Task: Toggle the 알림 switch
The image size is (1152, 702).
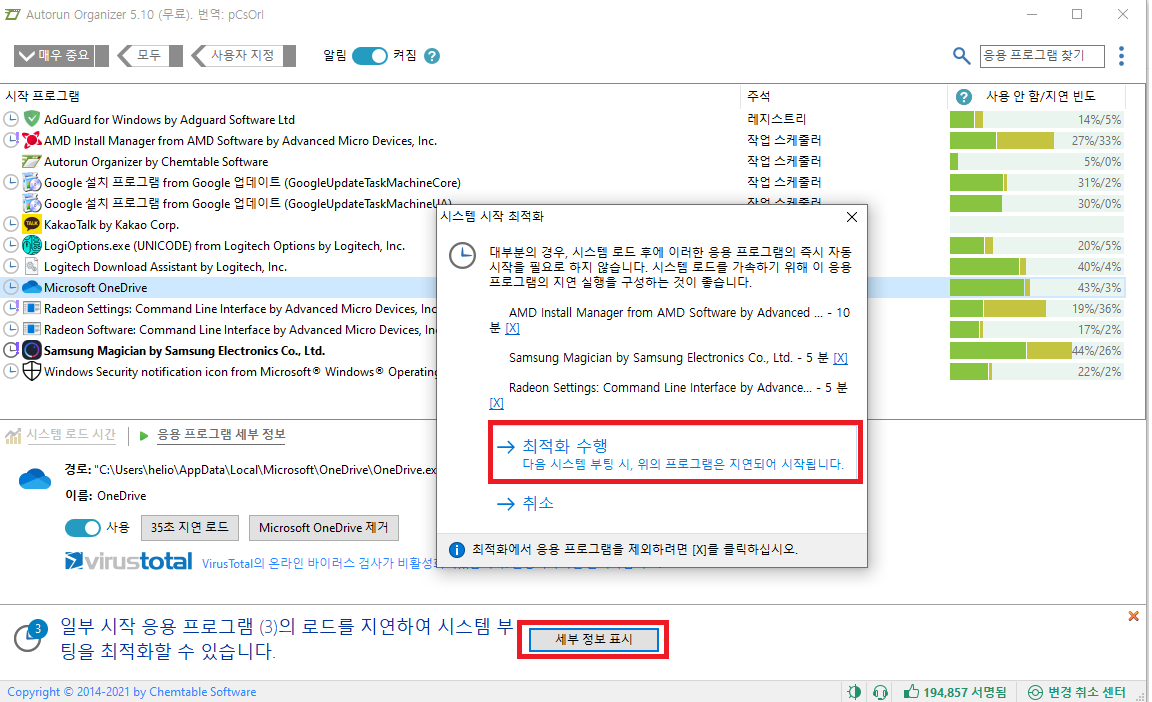Action: pyautogui.click(x=370, y=56)
